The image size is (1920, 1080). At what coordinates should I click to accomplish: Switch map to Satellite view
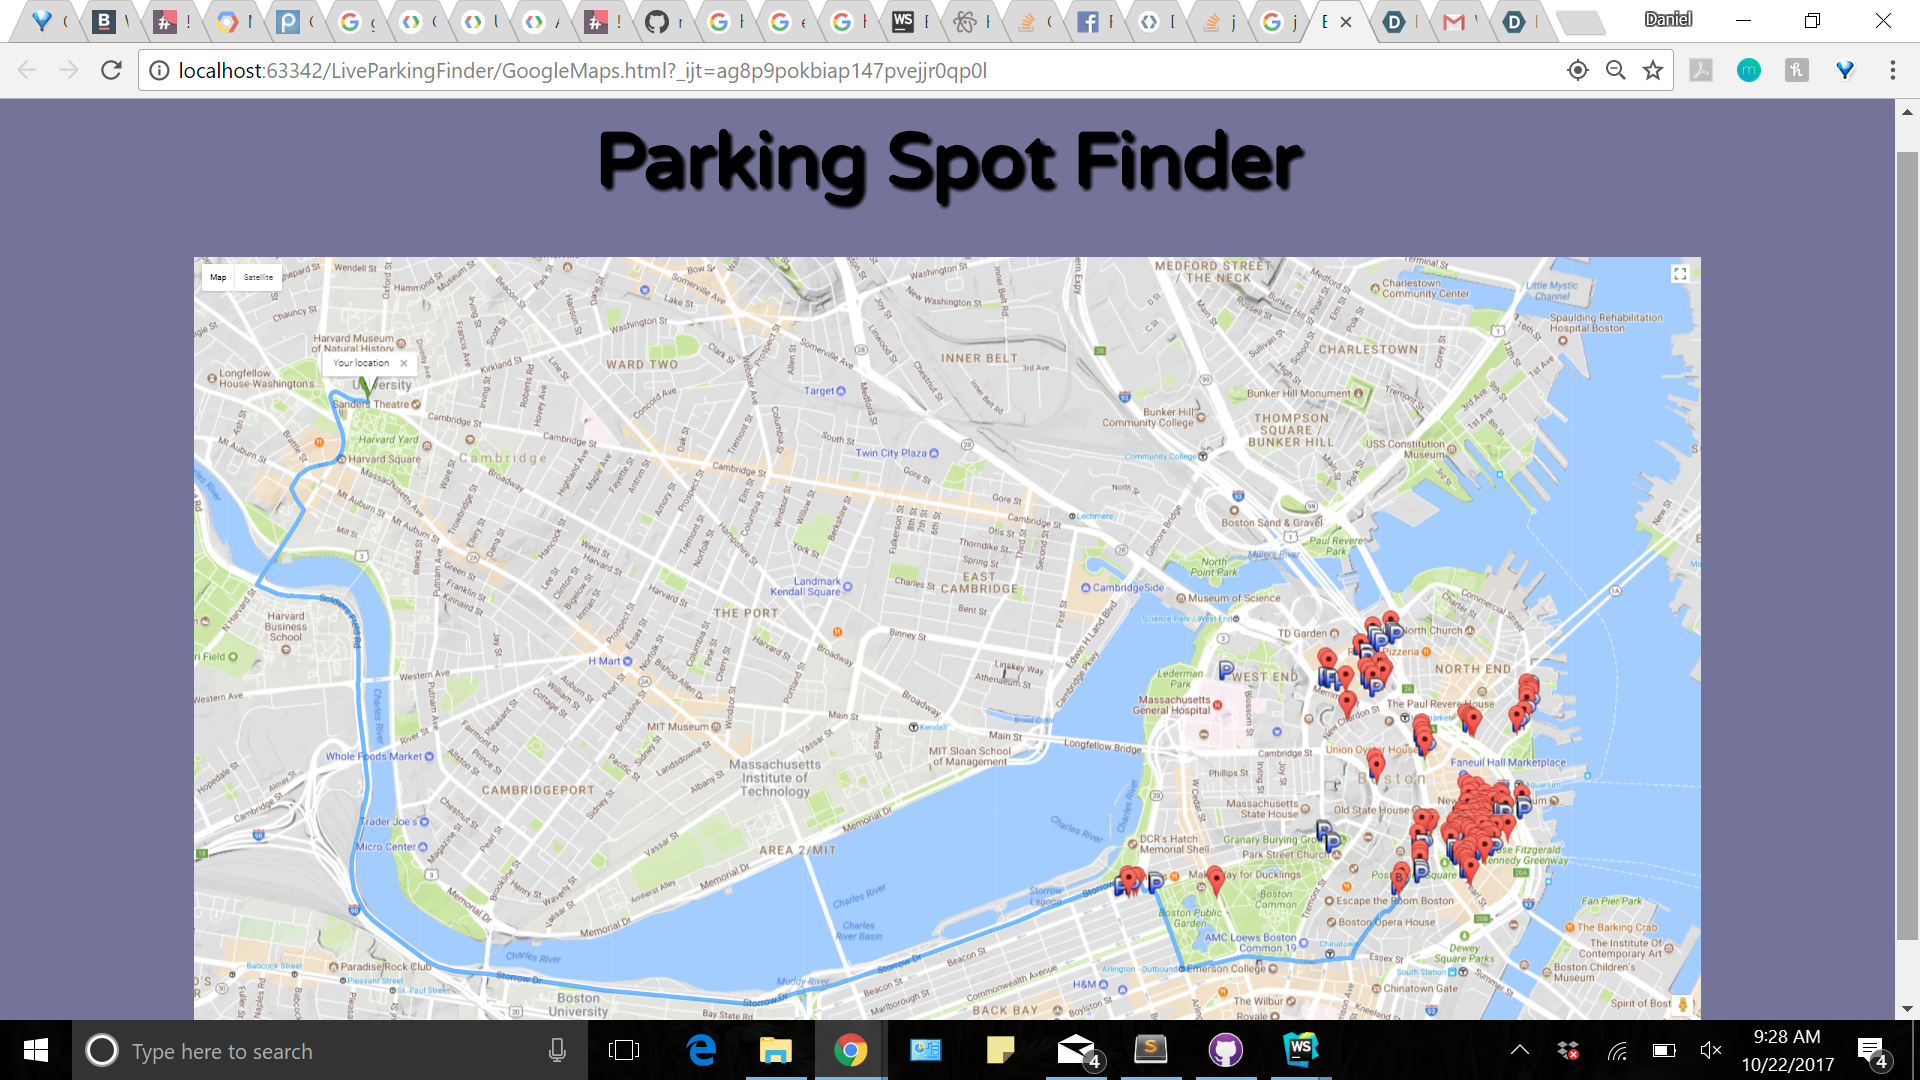258,277
